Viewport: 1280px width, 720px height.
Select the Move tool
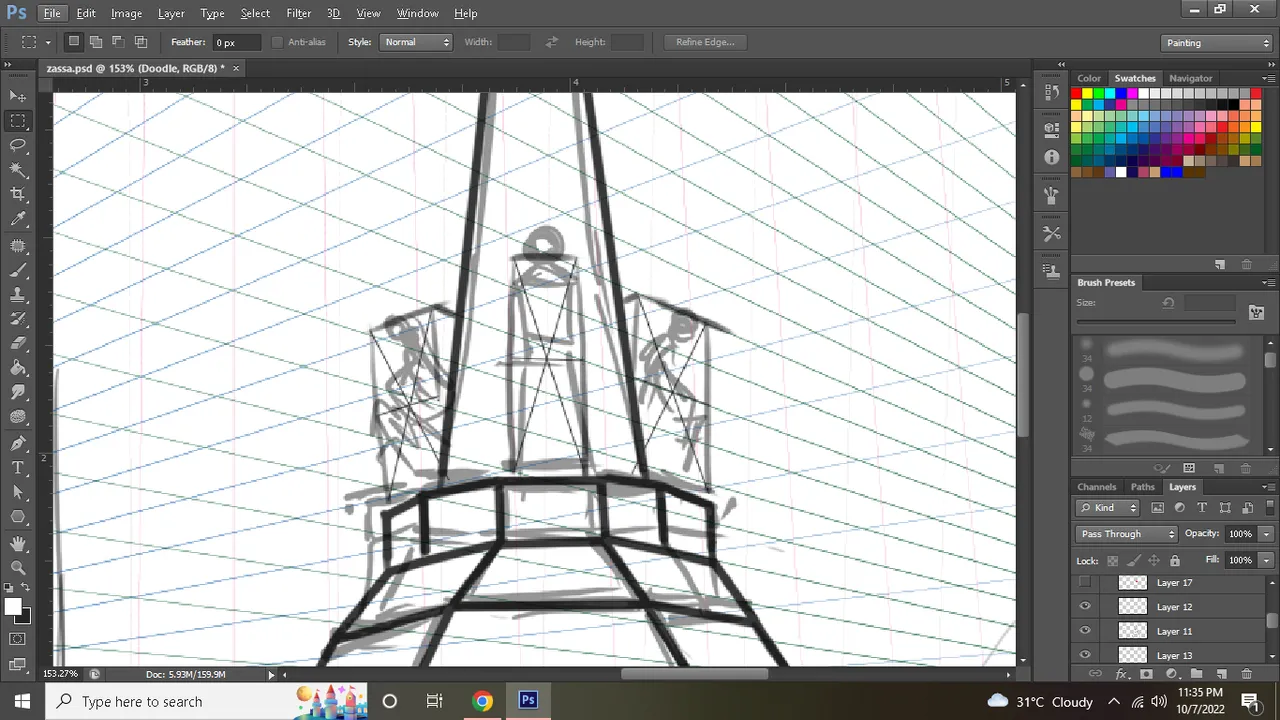pos(18,96)
